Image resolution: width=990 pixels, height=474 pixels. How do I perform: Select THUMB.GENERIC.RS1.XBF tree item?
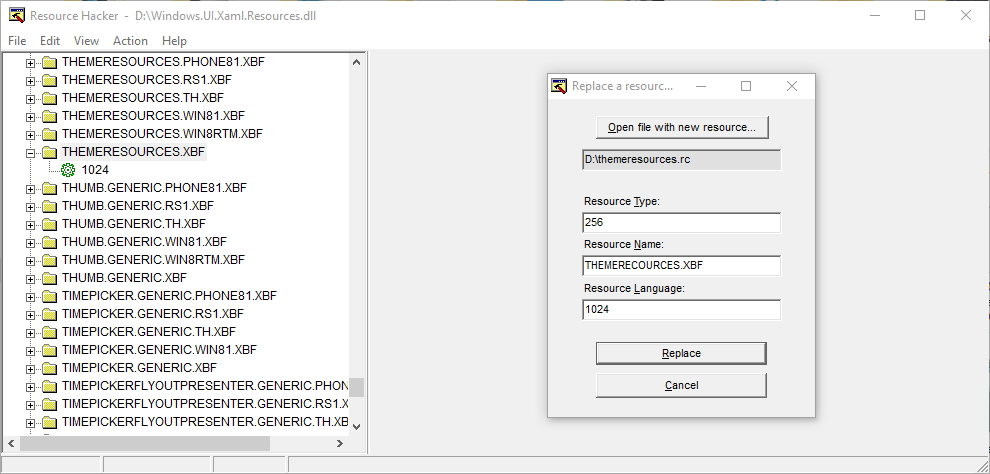tap(138, 206)
